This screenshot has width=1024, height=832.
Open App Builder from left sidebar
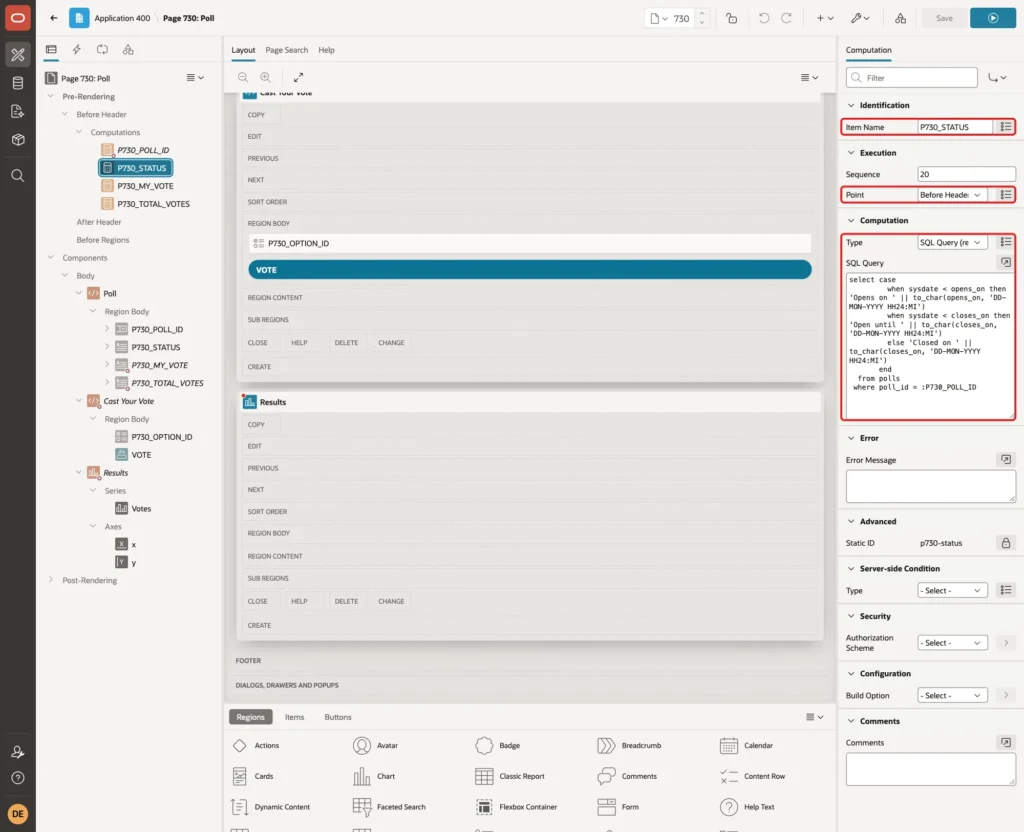(x=18, y=55)
